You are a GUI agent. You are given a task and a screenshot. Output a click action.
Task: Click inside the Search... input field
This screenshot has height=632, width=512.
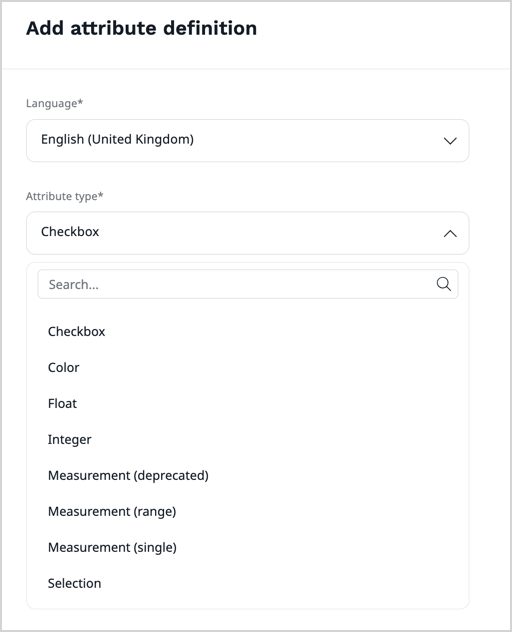click(248, 284)
